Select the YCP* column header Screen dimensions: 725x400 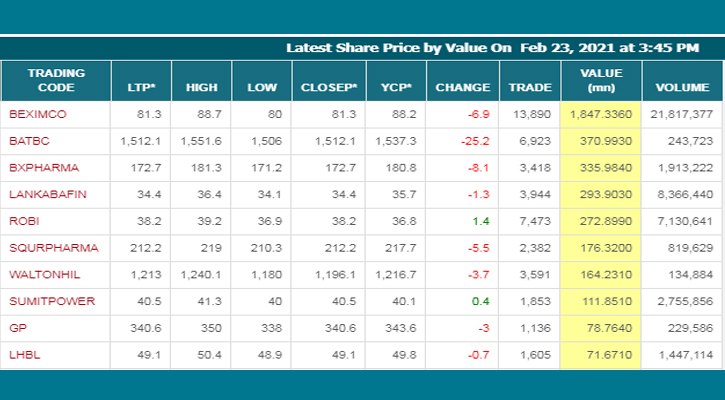[x=397, y=87]
